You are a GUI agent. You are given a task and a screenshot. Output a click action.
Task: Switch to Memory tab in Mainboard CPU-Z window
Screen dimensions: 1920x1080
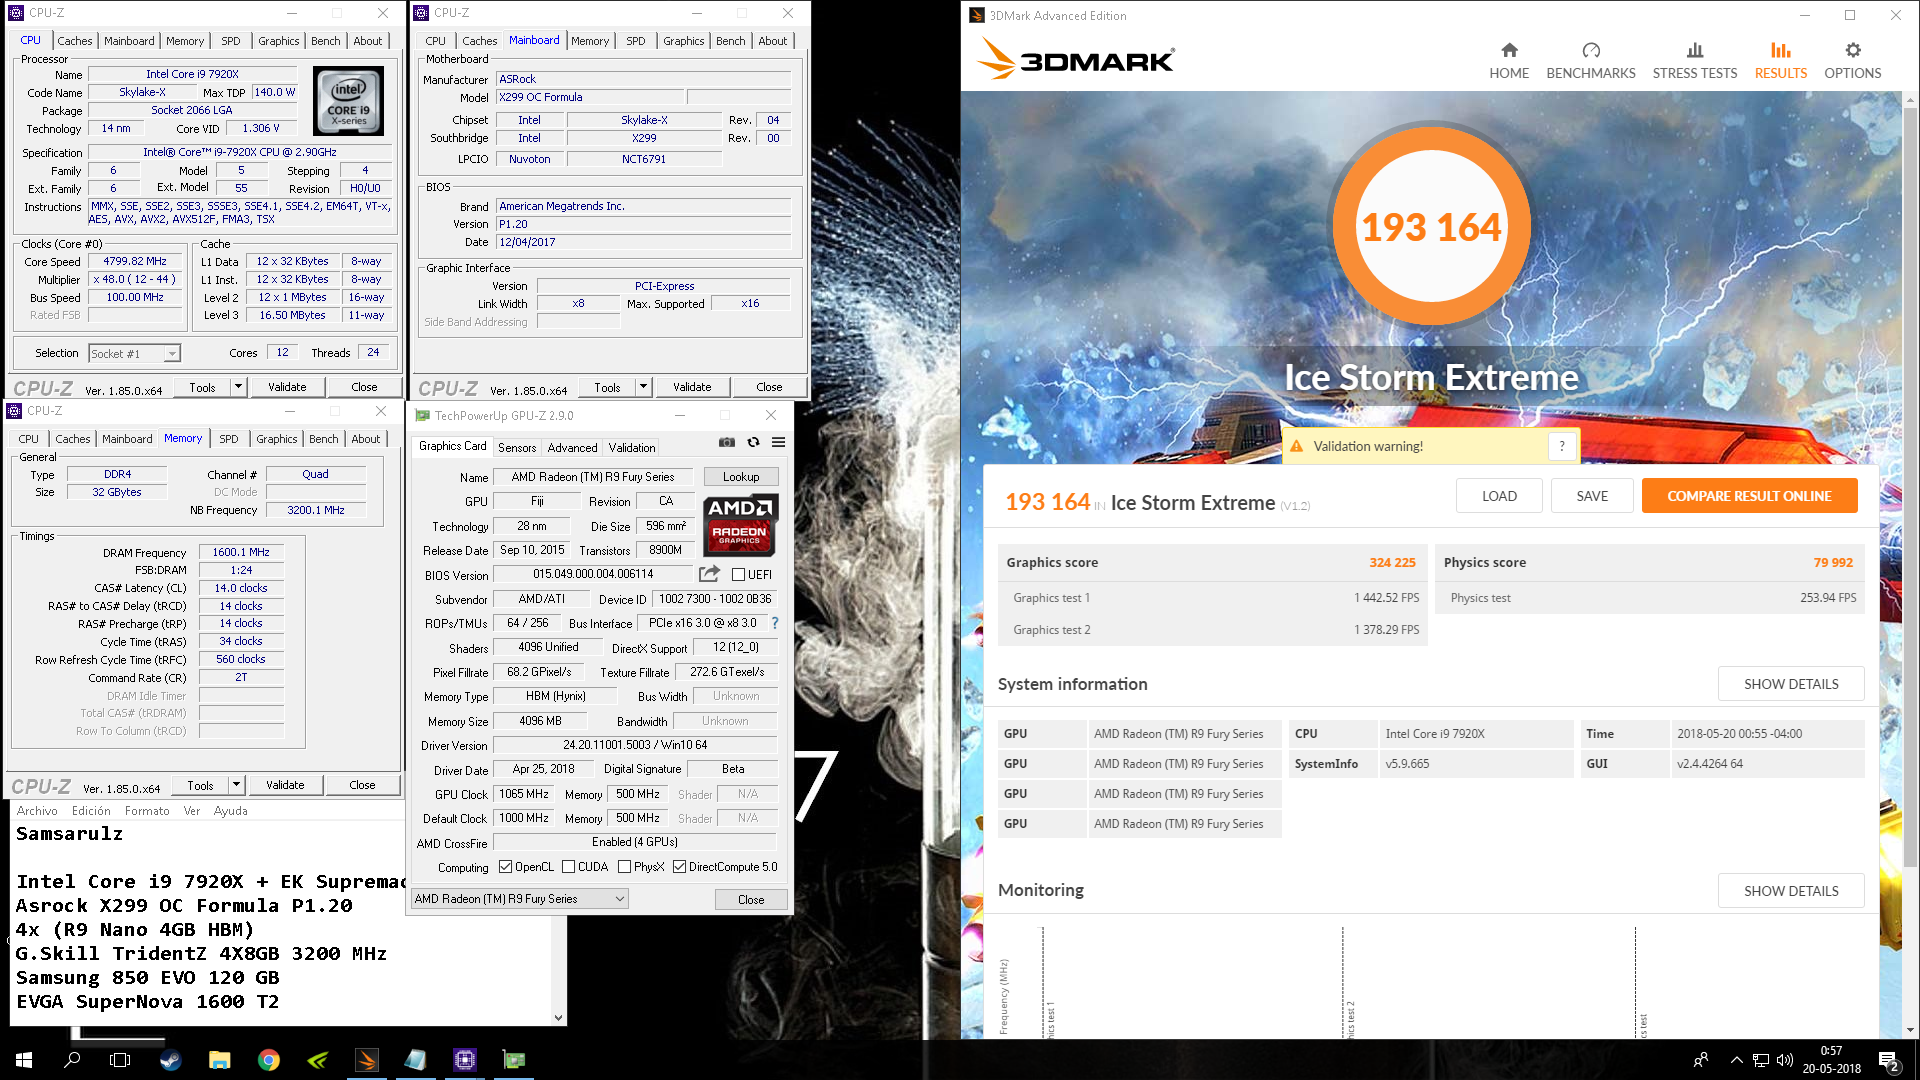click(590, 41)
